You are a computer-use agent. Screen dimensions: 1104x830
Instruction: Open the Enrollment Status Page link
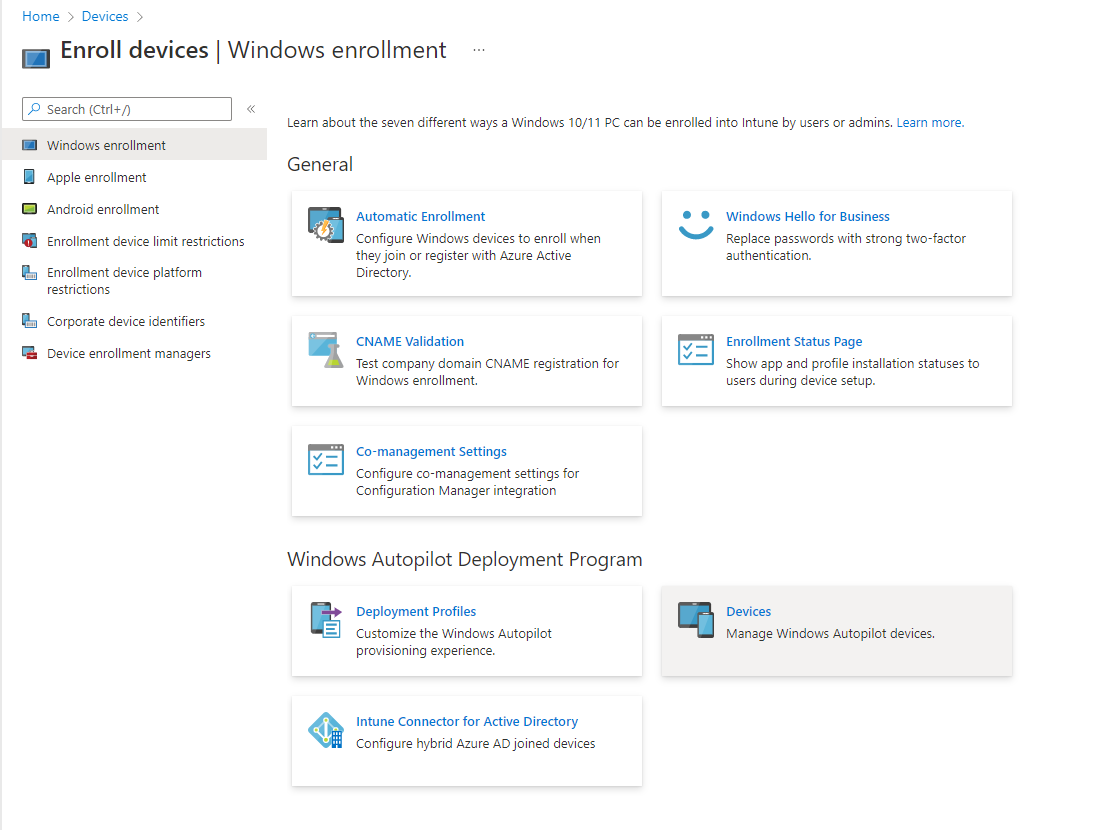point(794,341)
